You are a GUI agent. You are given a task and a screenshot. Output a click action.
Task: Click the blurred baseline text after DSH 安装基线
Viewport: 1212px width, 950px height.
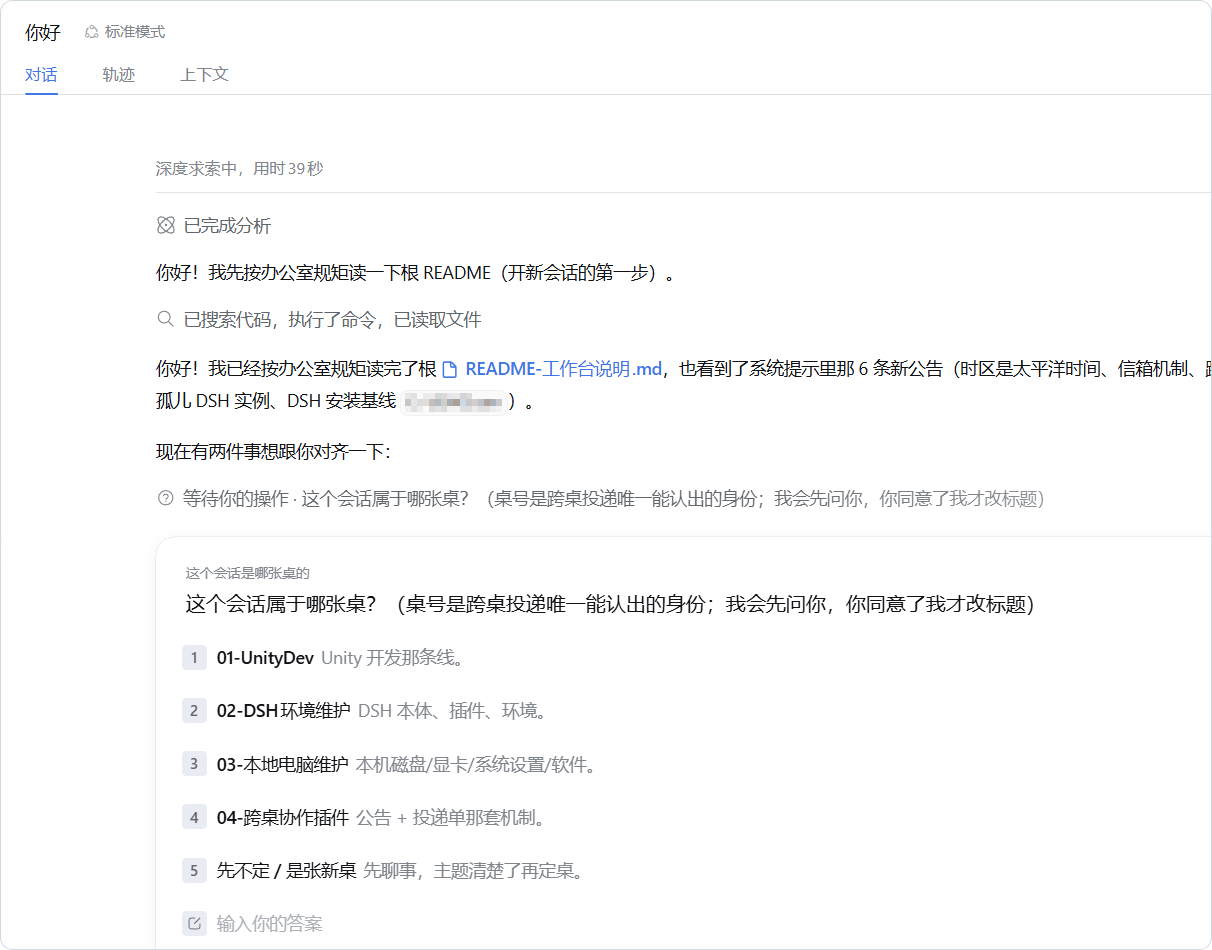pyautogui.click(x=453, y=402)
